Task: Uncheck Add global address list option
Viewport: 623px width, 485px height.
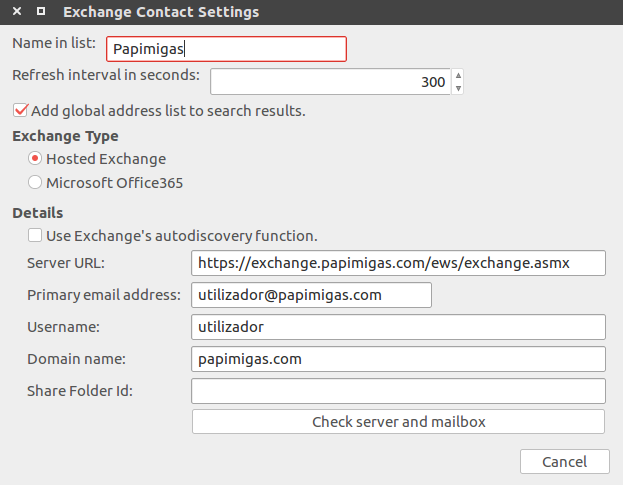Action: [x=20, y=111]
